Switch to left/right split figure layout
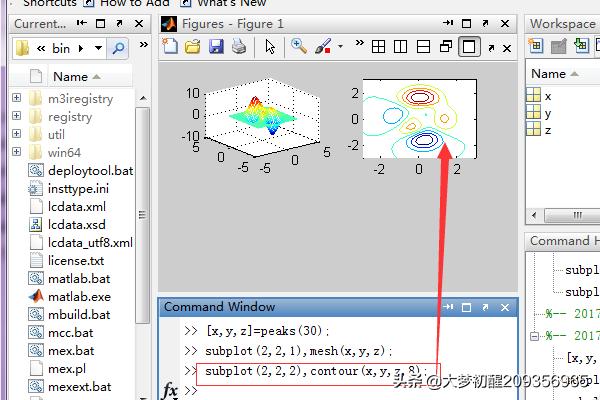Image resolution: width=600 pixels, height=400 pixels. (x=401, y=46)
